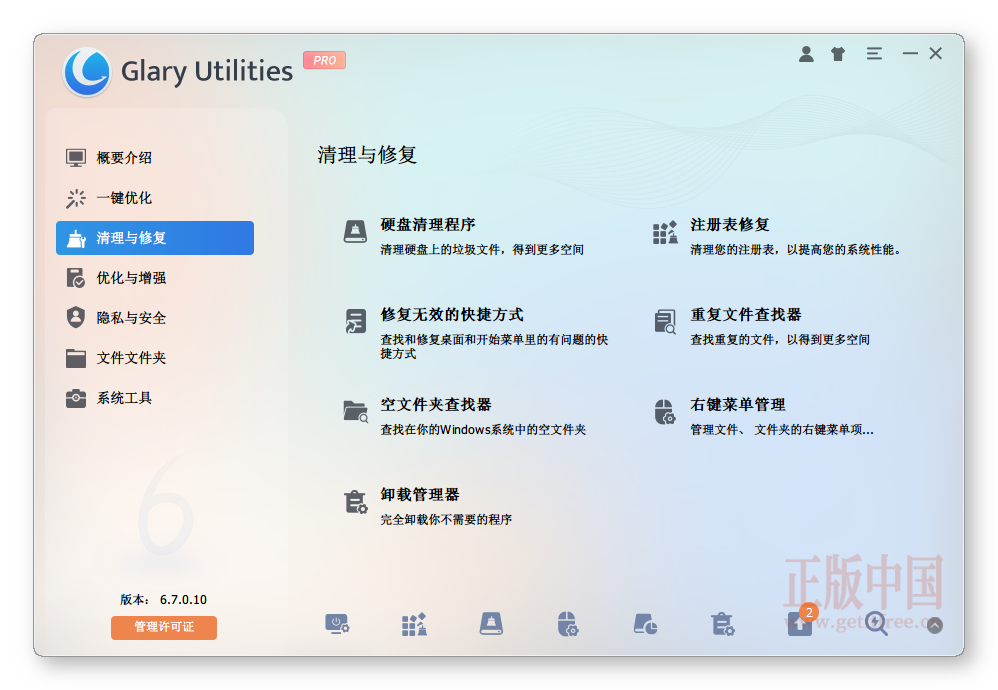This screenshot has height=690, width=998.
Task: Click the PRO badge
Action: 325,60
